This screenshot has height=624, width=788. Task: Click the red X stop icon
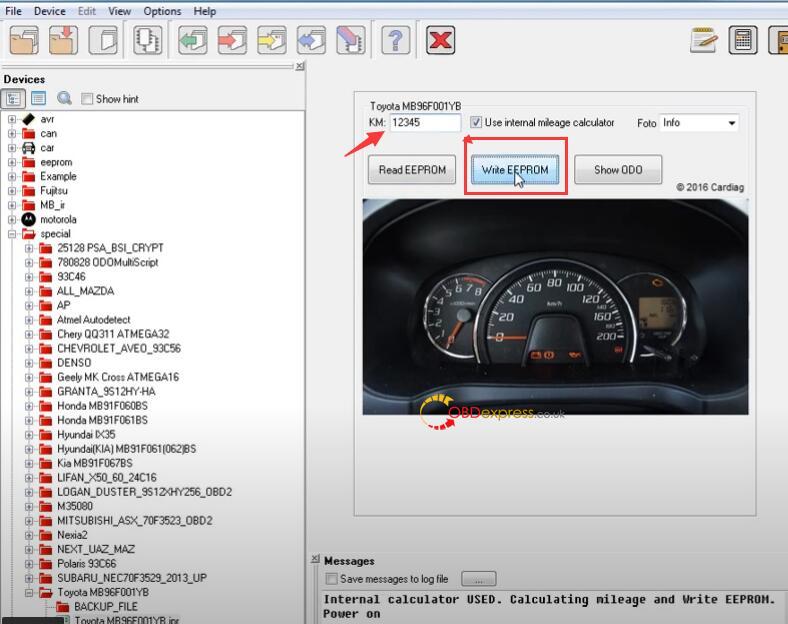(440, 40)
